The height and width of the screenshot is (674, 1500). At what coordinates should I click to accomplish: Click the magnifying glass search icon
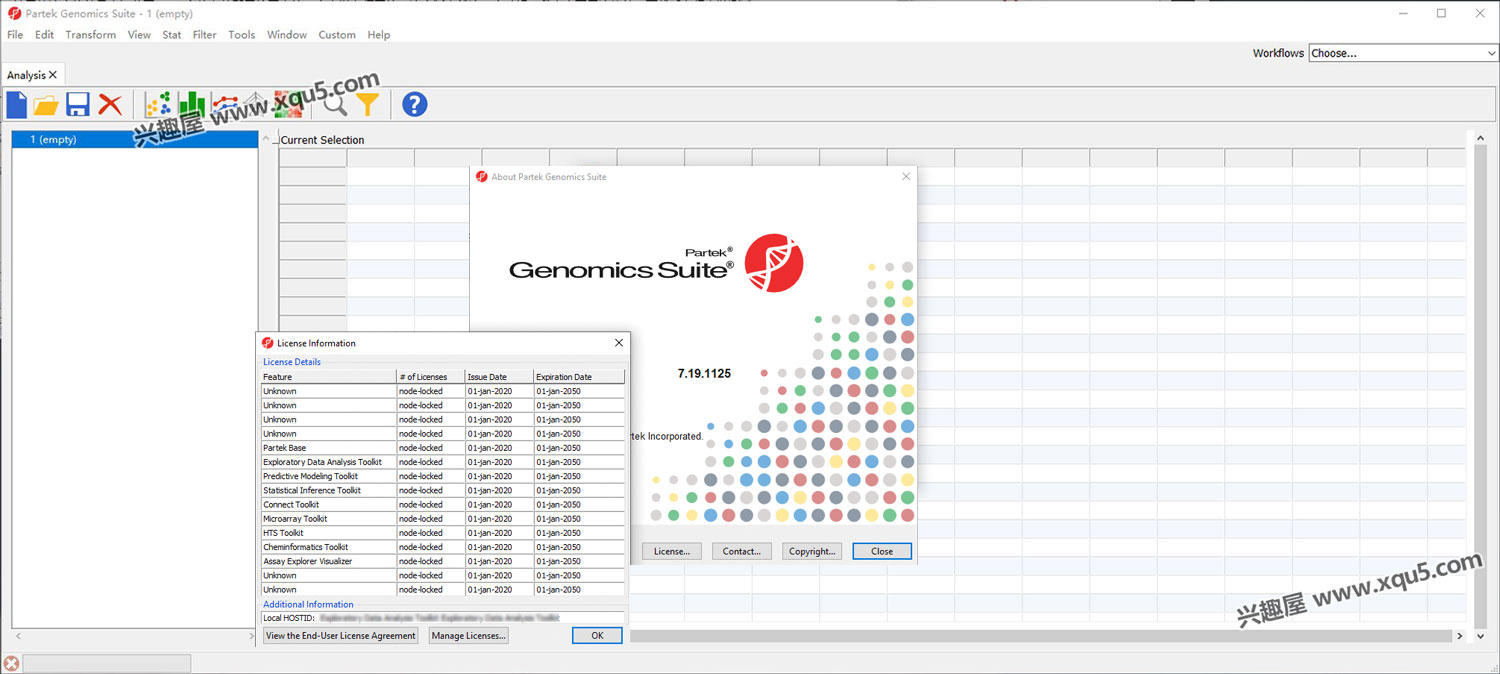[335, 104]
